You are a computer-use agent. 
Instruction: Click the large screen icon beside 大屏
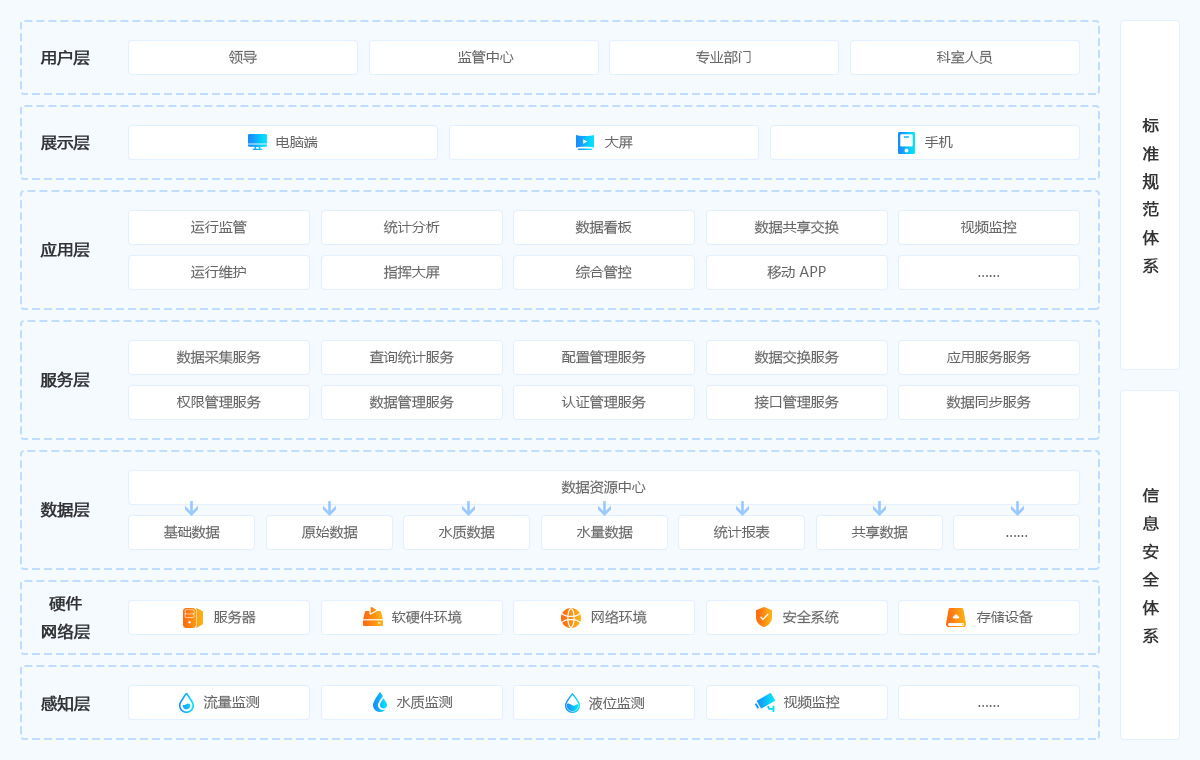click(x=585, y=142)
